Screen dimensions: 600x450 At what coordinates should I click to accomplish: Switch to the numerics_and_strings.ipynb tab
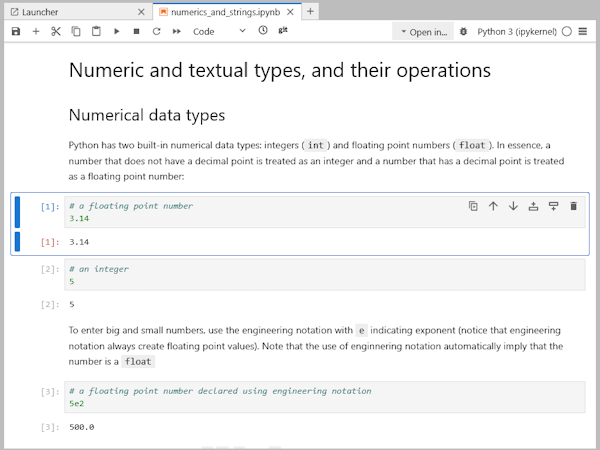[x=226, y=12]
